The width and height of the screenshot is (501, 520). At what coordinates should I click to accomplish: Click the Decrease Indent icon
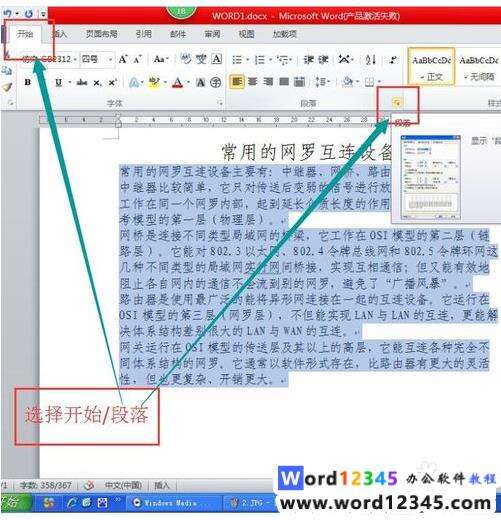click(309, 60)
